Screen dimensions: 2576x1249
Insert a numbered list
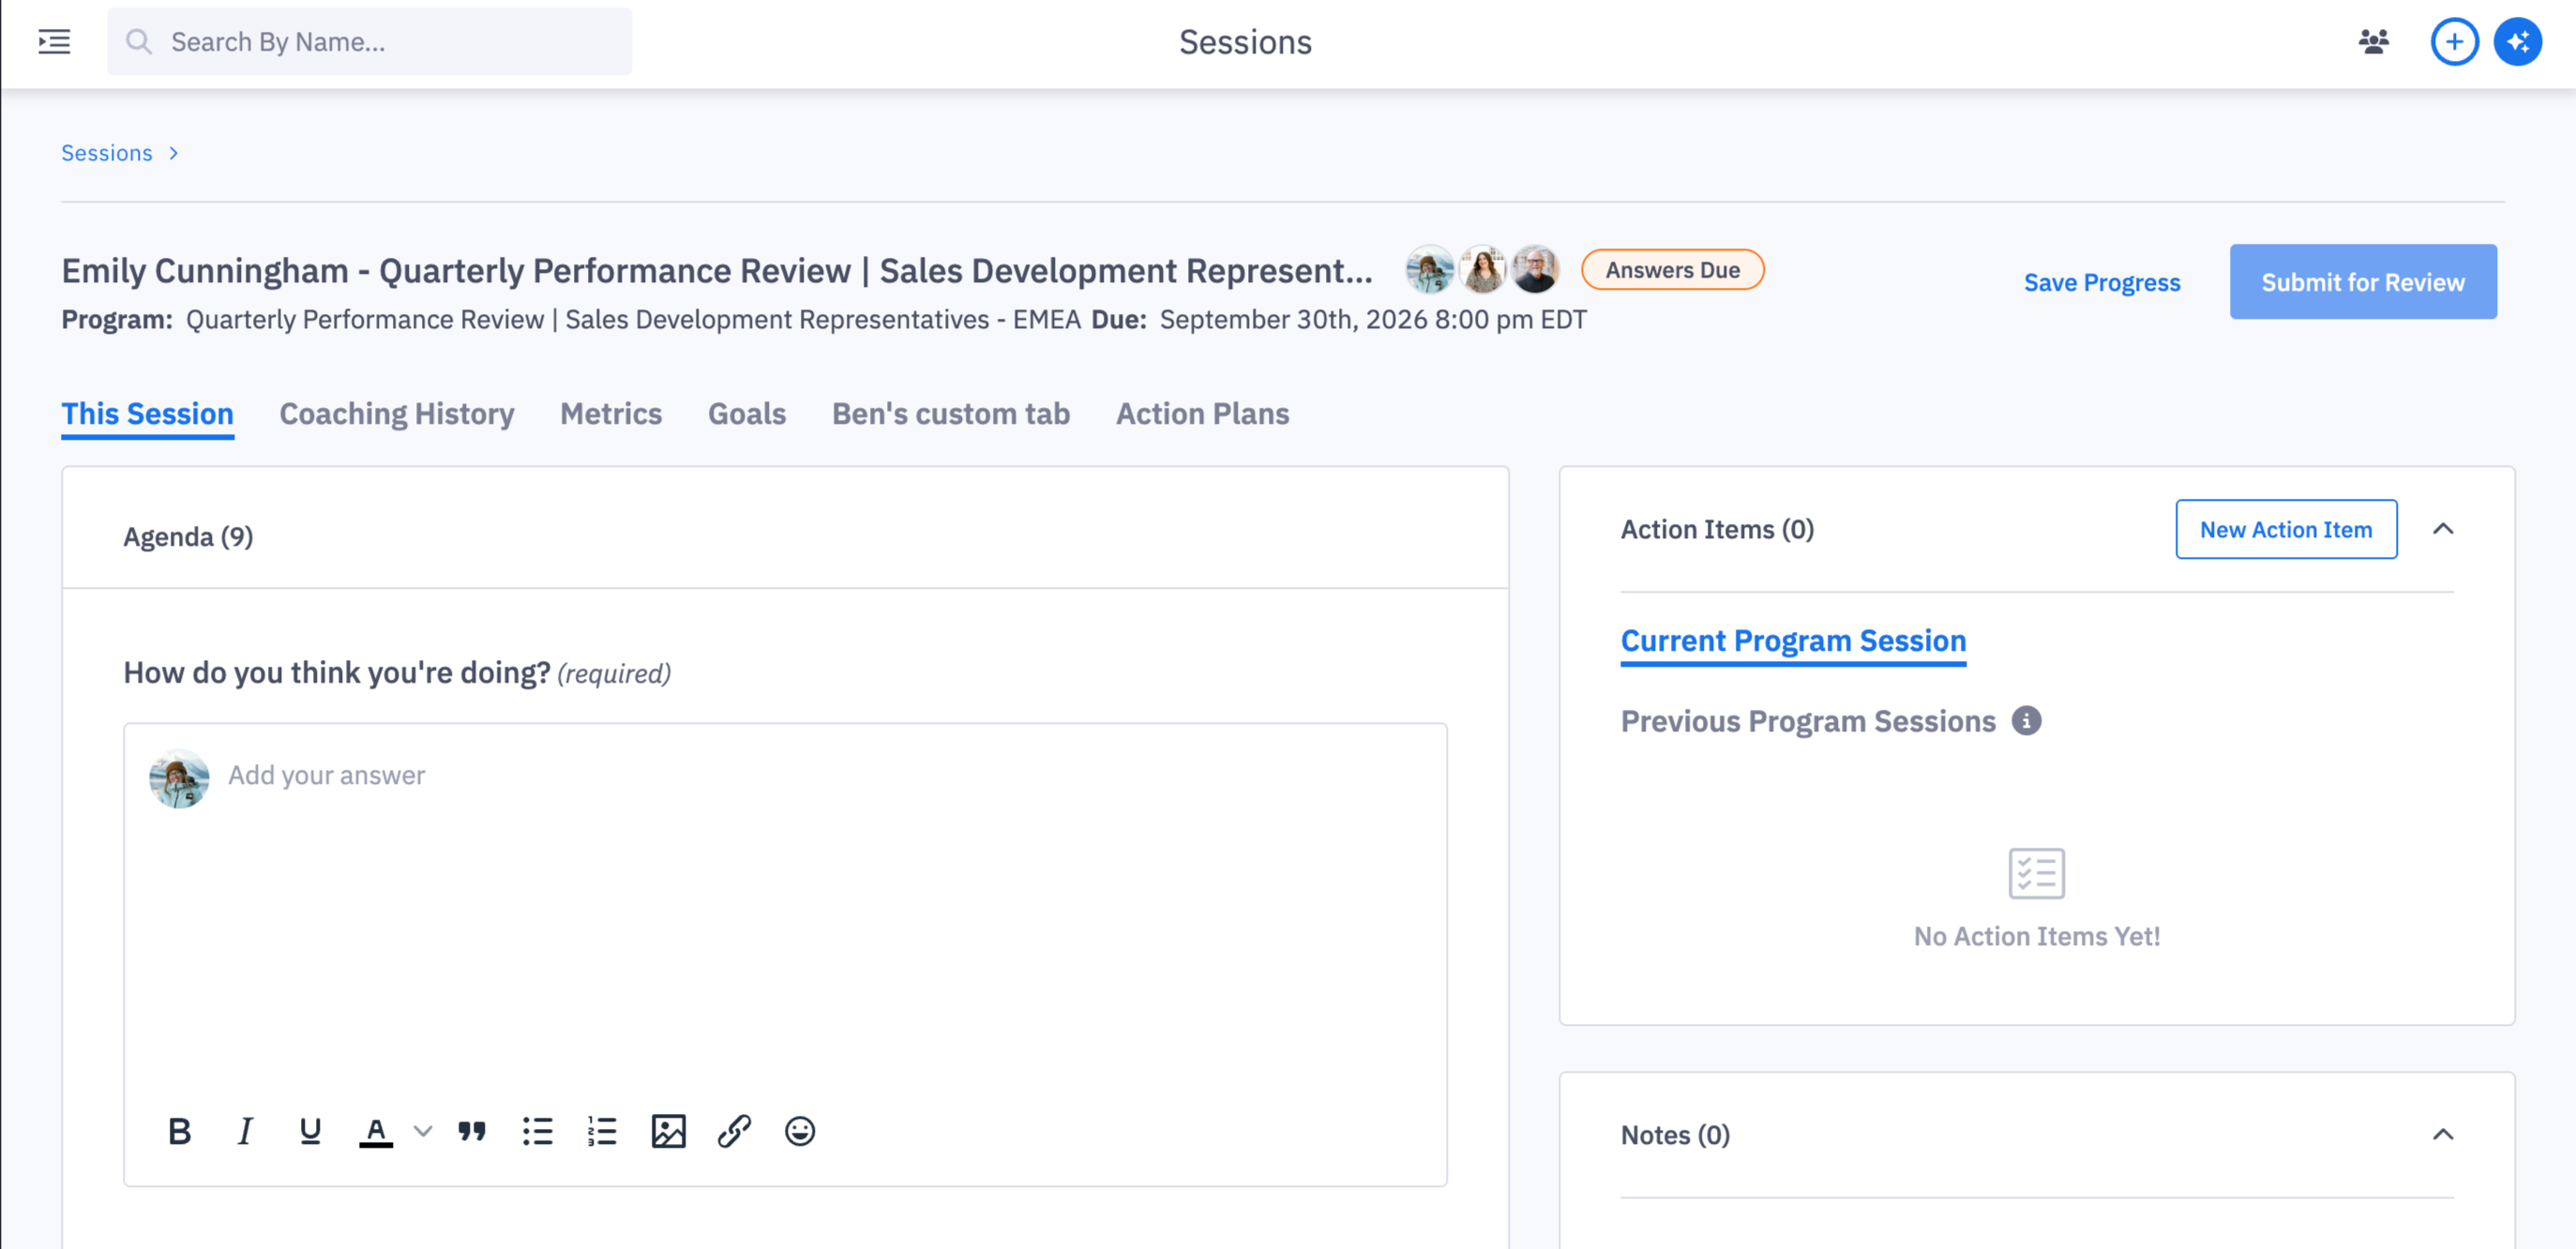click(602, 1131)
